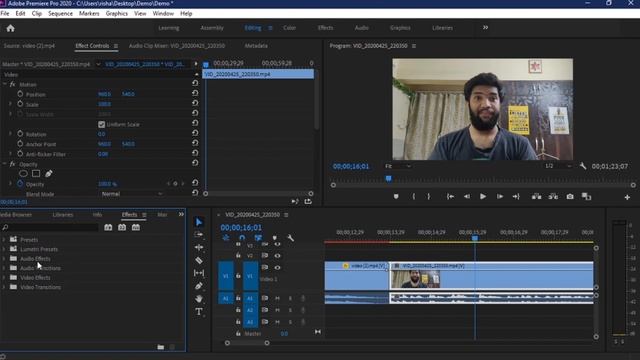This screenshot has width=640, height=360.
Task: Filter by YUV effects
Action: coord(136,227)
